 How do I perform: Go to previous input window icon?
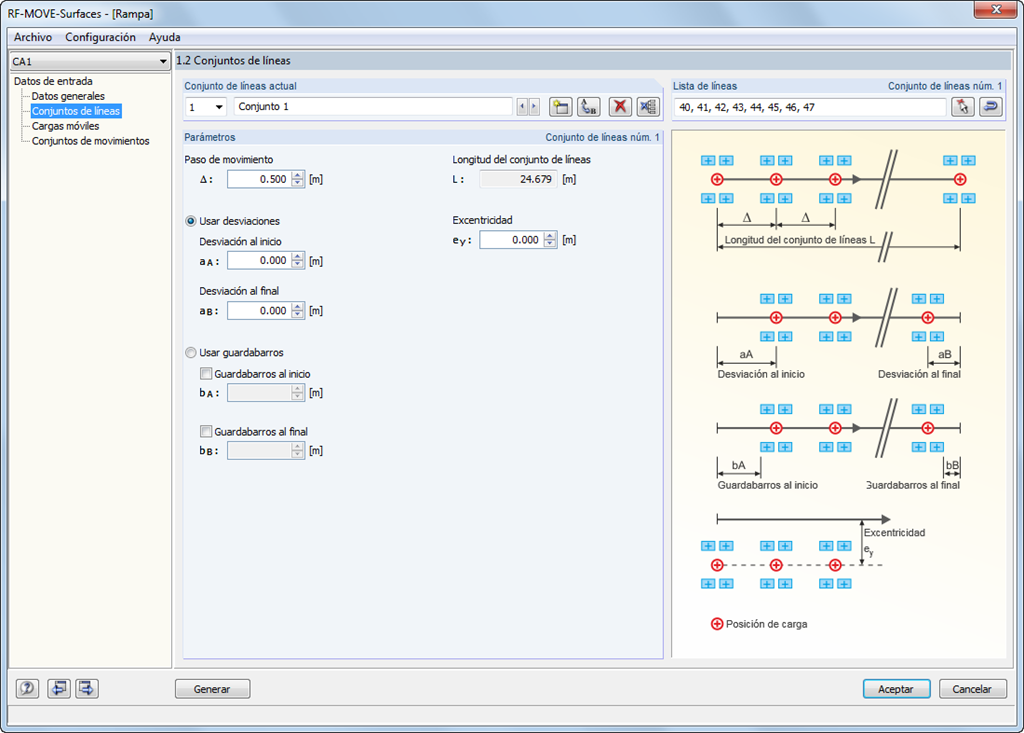coord(59,689)
